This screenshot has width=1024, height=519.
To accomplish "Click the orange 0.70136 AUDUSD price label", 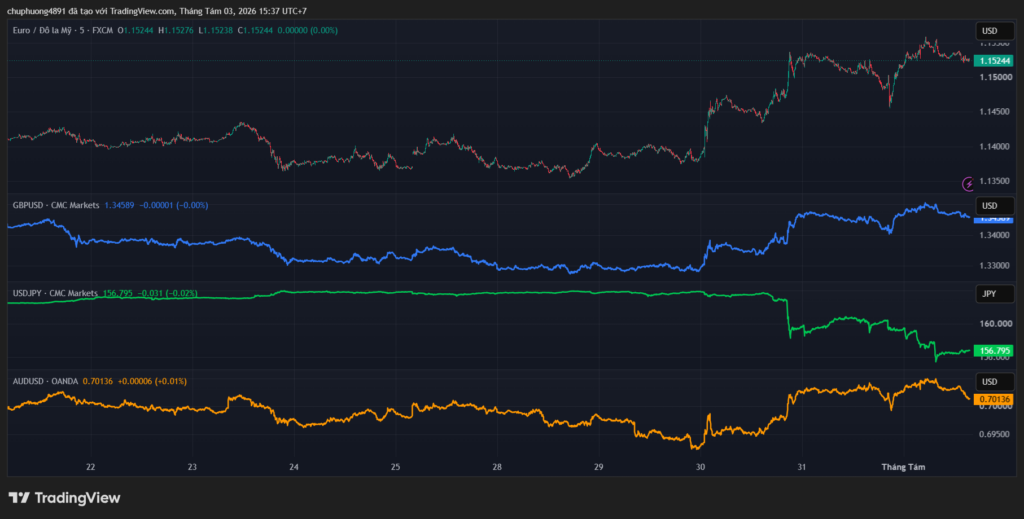I will pyautogui.click(x=993, y=399).
